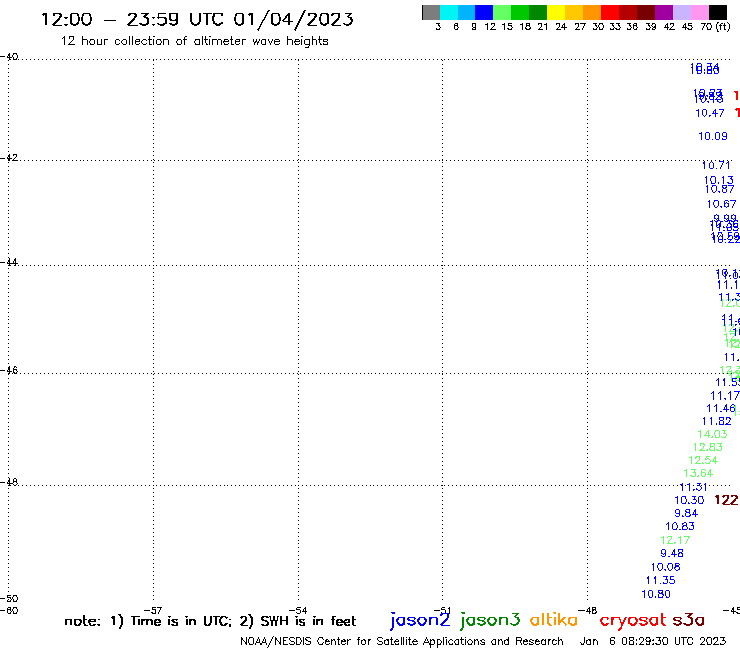This screenshot has height=650, width=740.
Task: Click the longitude axis label -54
Action: pyautogui.click(x=298, y=610)
